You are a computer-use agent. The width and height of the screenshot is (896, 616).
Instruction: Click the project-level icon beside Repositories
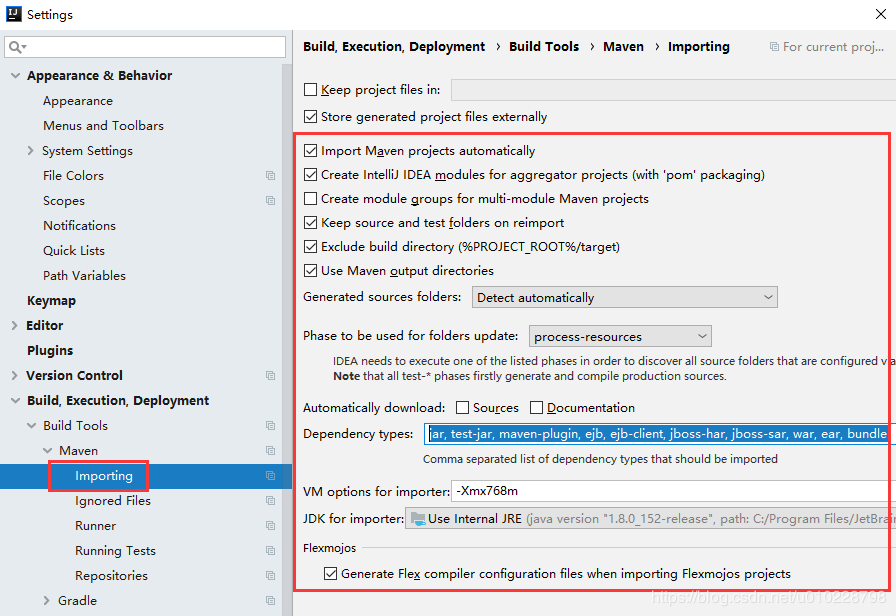[x=270, y=575]
